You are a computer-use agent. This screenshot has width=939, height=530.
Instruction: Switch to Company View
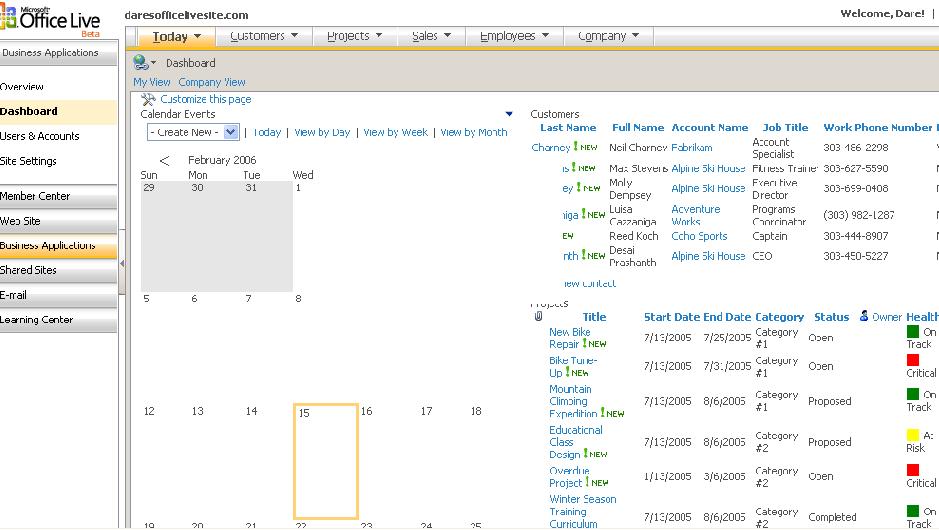[212, 82]
